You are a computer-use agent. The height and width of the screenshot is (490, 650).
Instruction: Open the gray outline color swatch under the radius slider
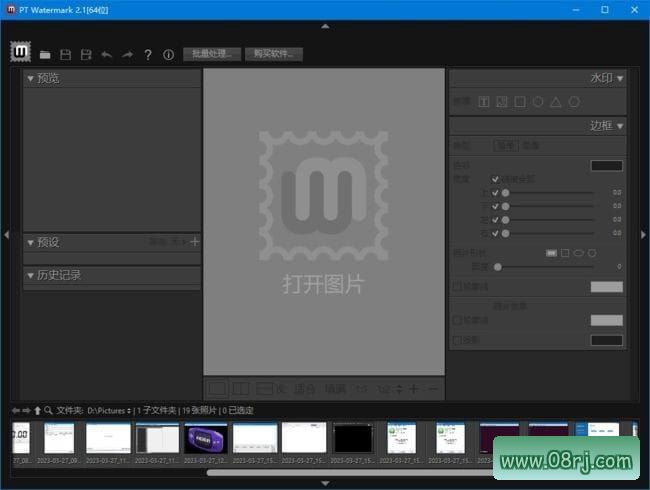tap(606, 286)
